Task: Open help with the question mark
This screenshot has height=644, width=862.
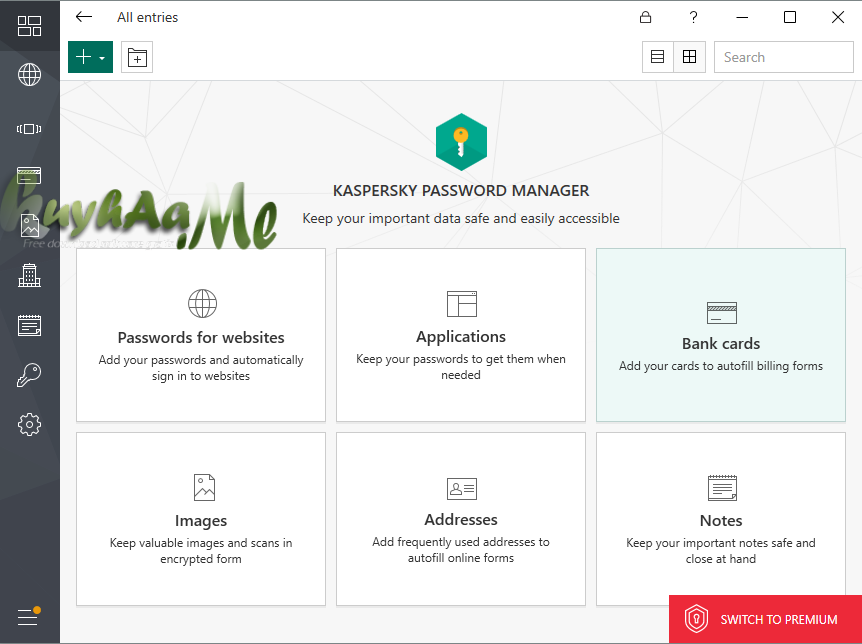Action: 693,17
